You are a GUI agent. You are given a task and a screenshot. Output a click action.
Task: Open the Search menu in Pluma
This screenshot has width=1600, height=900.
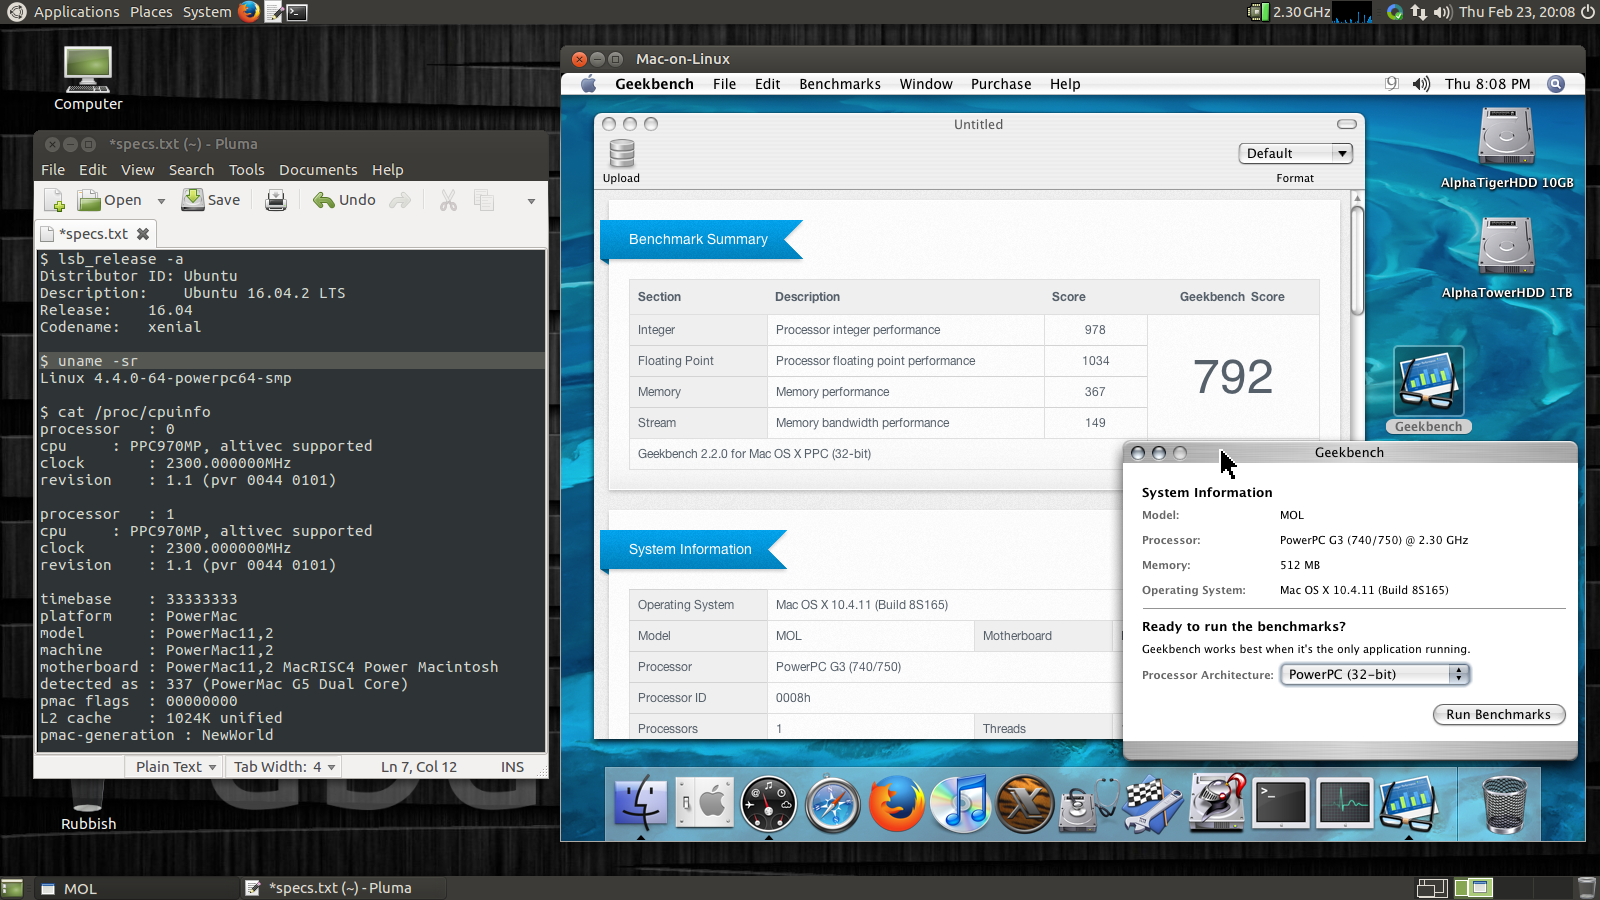tap(191, 170)
